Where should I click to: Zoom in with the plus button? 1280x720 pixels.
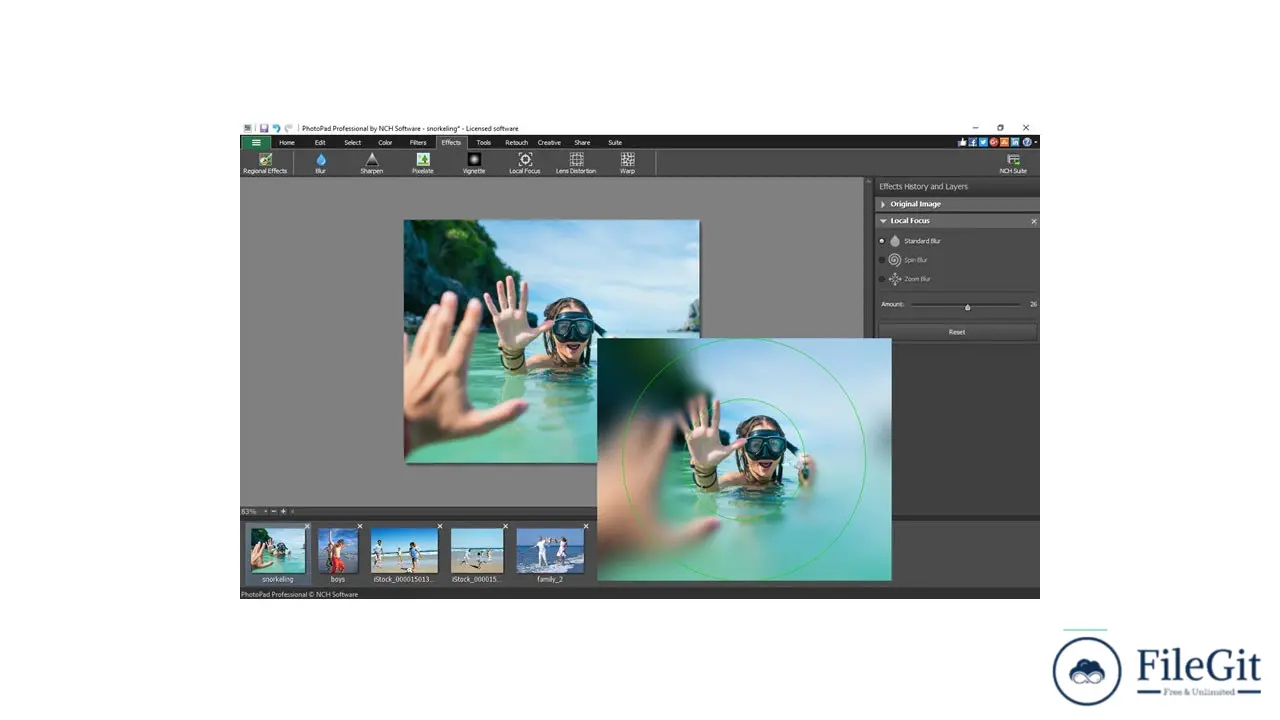click(x=283, y=512)
